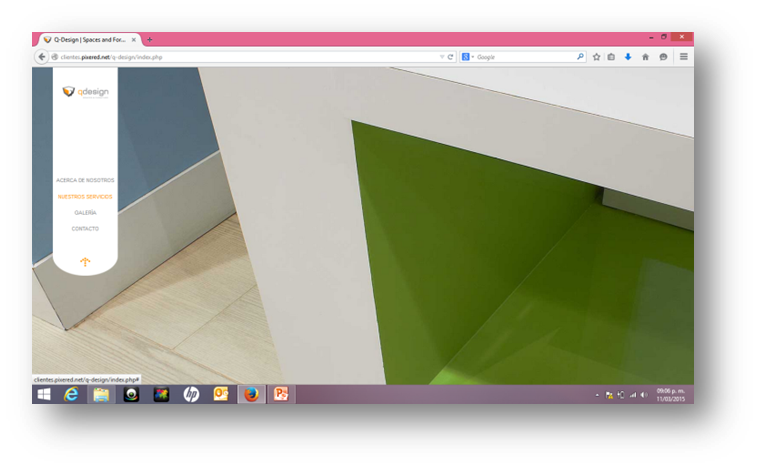Show hidden system tray icons
Image resolution: width=759 pixels, height=469 pixels.
[x=597, y=395]
